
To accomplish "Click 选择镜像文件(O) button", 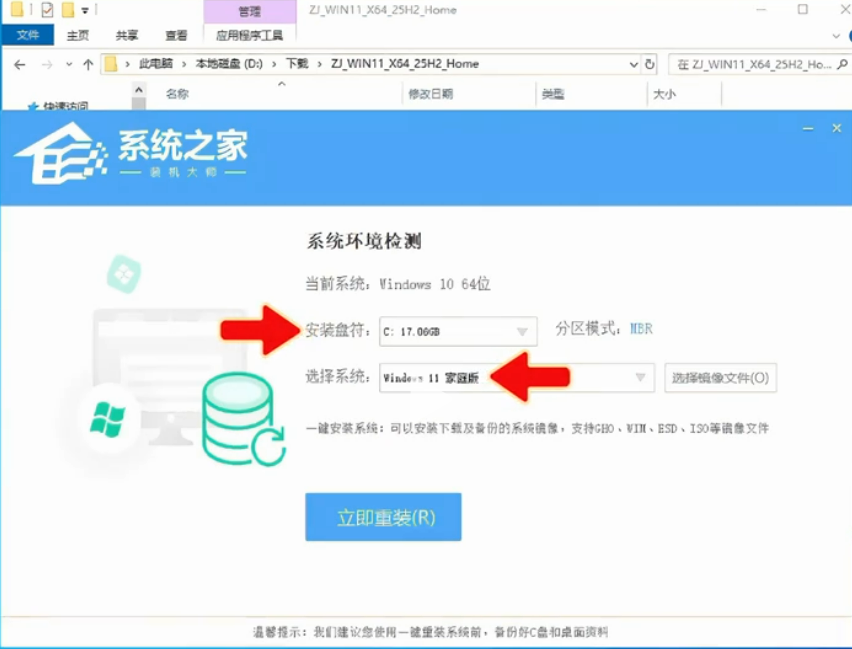I will pos(721,377).
